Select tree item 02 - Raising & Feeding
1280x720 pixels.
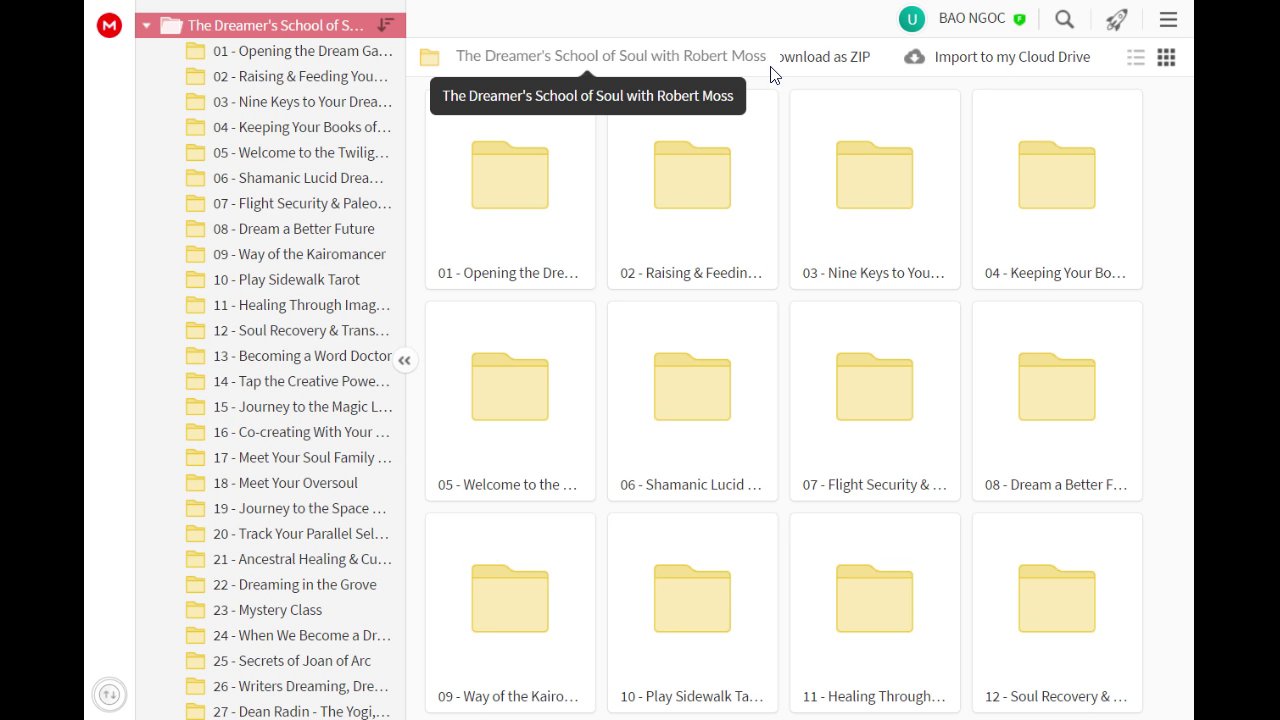tap(289, 76)
